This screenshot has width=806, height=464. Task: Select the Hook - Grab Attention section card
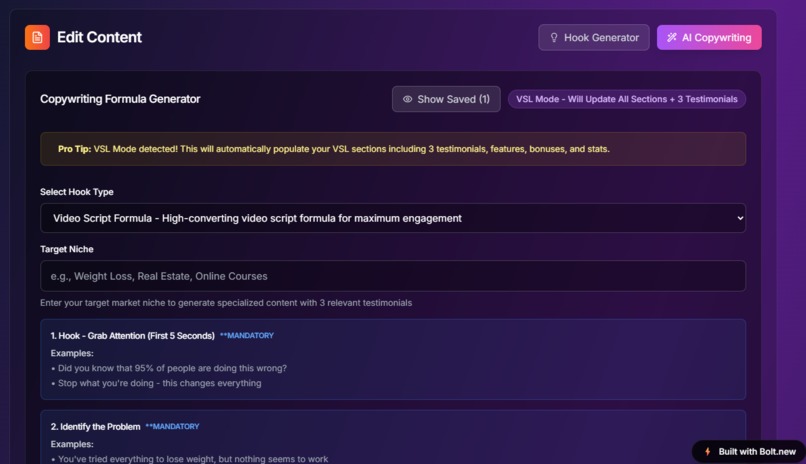[393, 359]
